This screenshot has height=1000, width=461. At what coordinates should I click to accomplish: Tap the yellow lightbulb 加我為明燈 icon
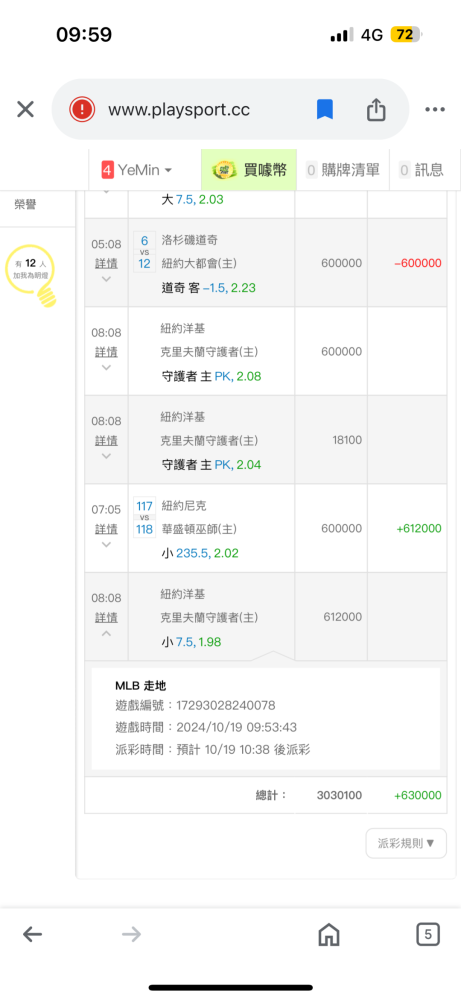coord(31,276)
